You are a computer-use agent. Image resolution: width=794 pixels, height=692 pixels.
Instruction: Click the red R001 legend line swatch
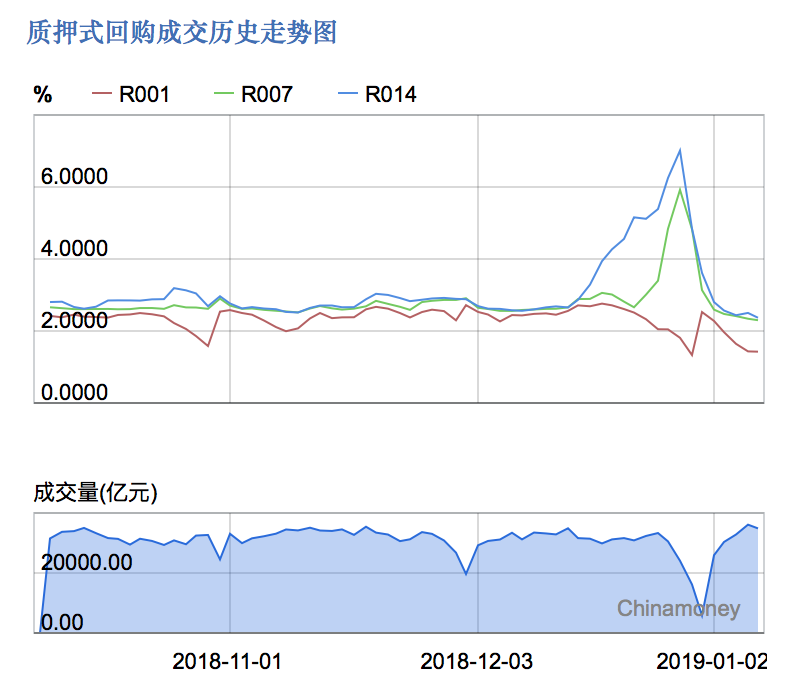coord(101,93)
